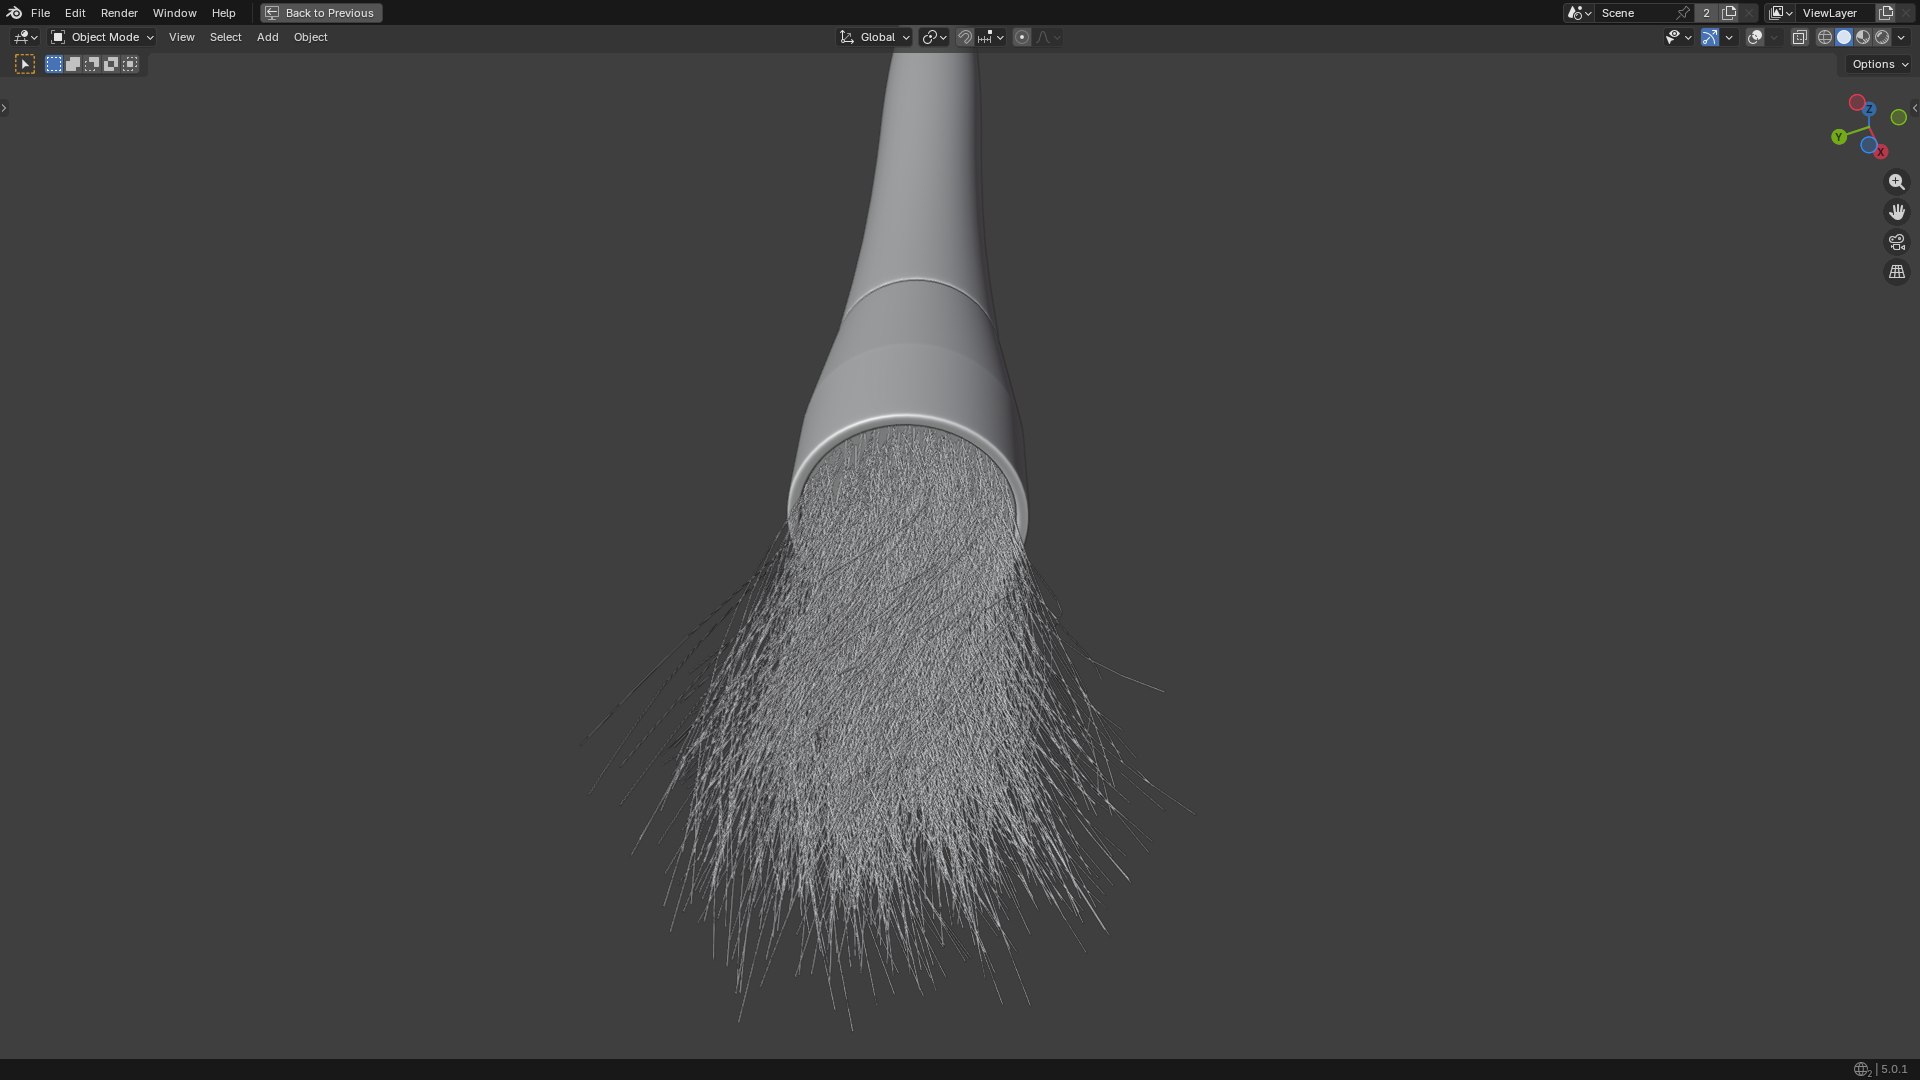Open the proportional editing falloff dropdown
The image size is (1920, 1080).
(x=1048, y=37)
